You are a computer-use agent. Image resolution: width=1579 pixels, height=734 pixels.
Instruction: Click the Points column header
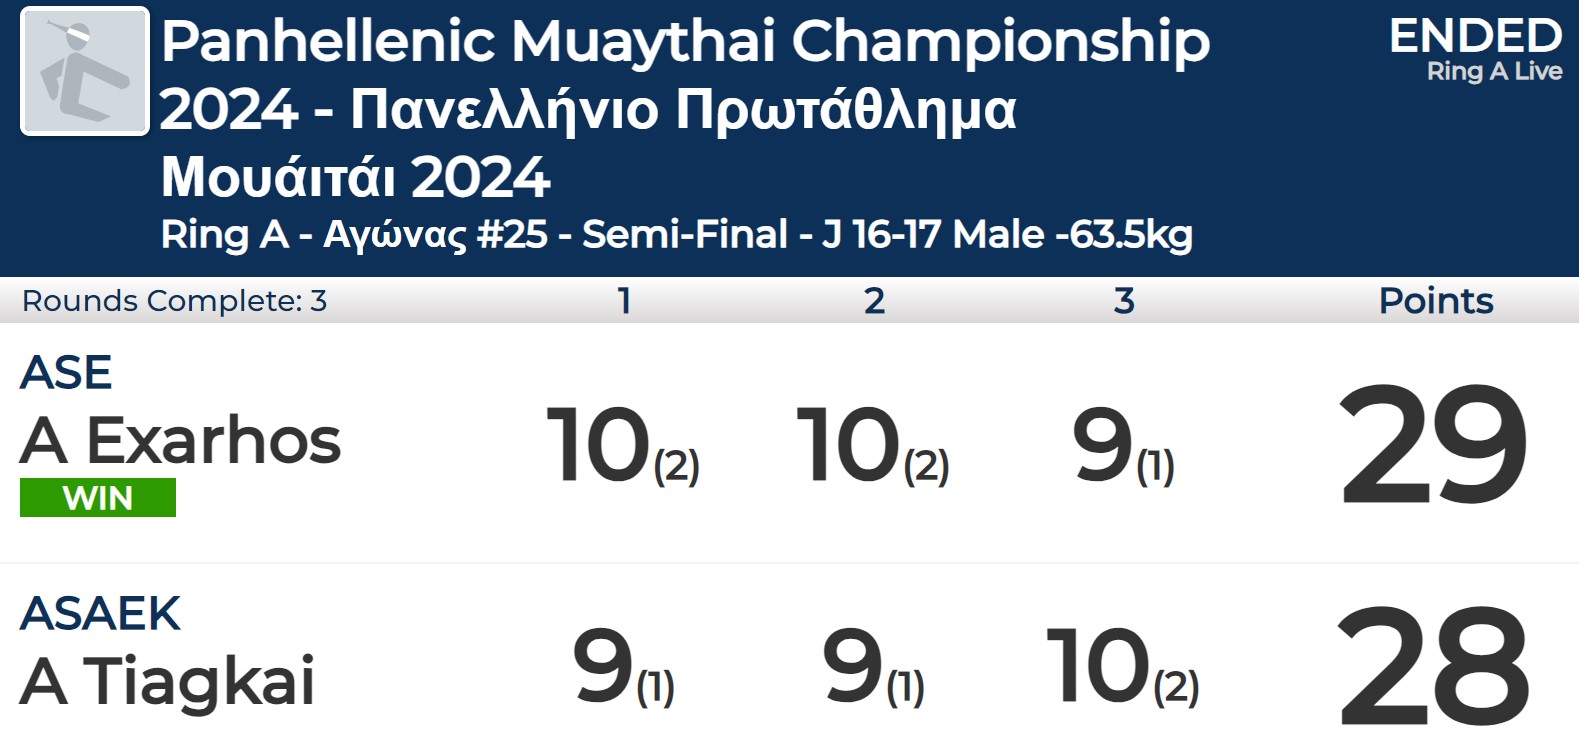click(1436, 301)
